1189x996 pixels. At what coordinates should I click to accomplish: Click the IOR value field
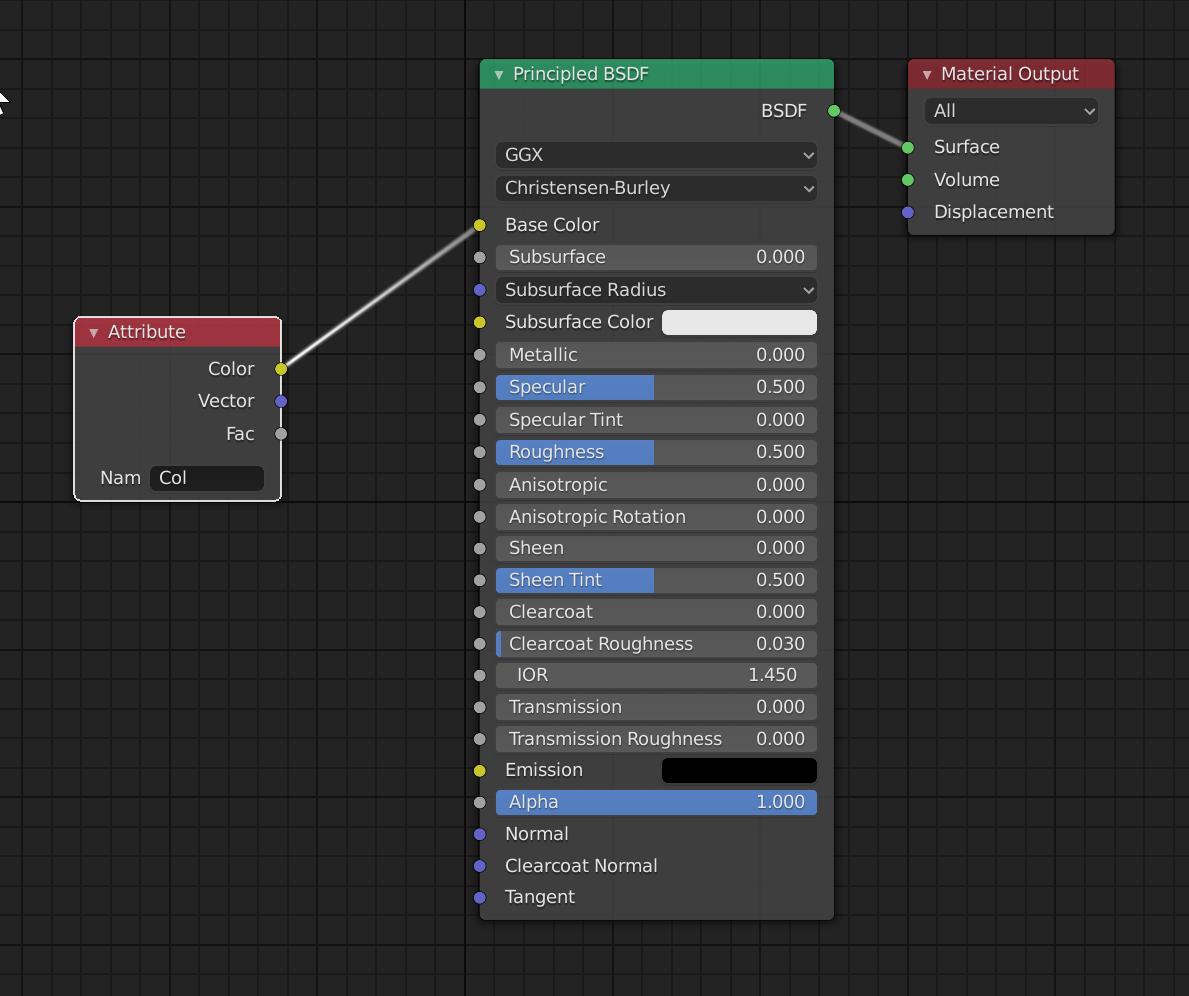656,675
